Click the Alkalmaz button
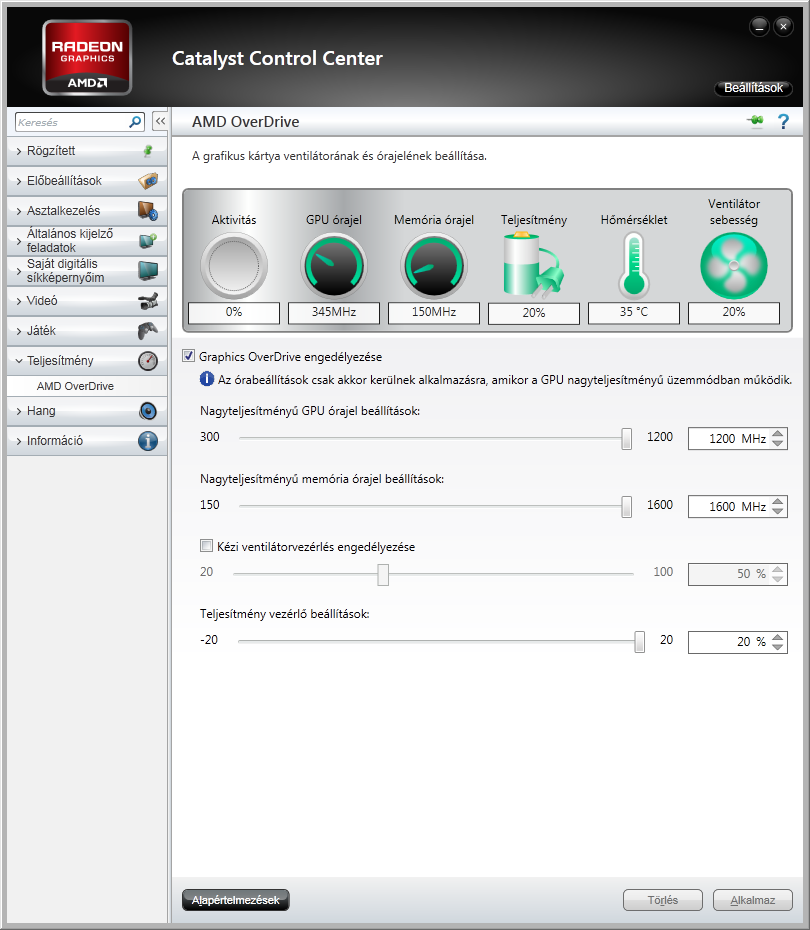Image resolution: width=810 pixels, height=930 pixels. (752, 900)
